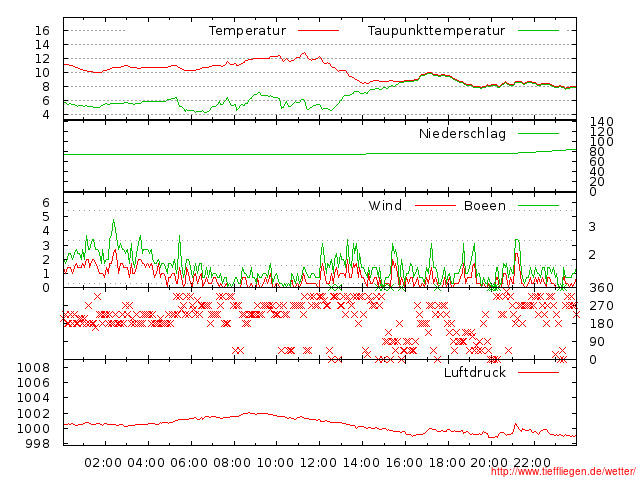640x480 pixels.
Task: Click the 06:00 time axis label
Action: [x=189, y=463]
